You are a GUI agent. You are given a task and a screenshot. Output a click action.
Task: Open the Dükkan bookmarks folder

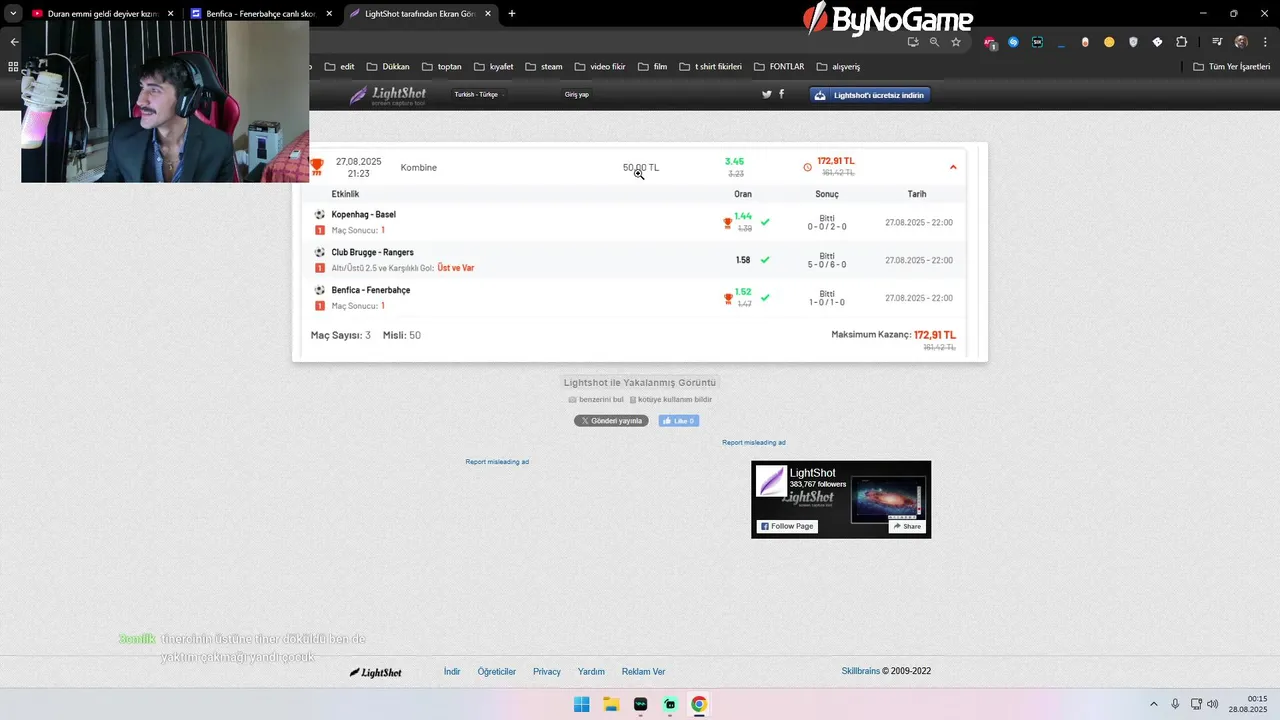[x=388, y=66]
